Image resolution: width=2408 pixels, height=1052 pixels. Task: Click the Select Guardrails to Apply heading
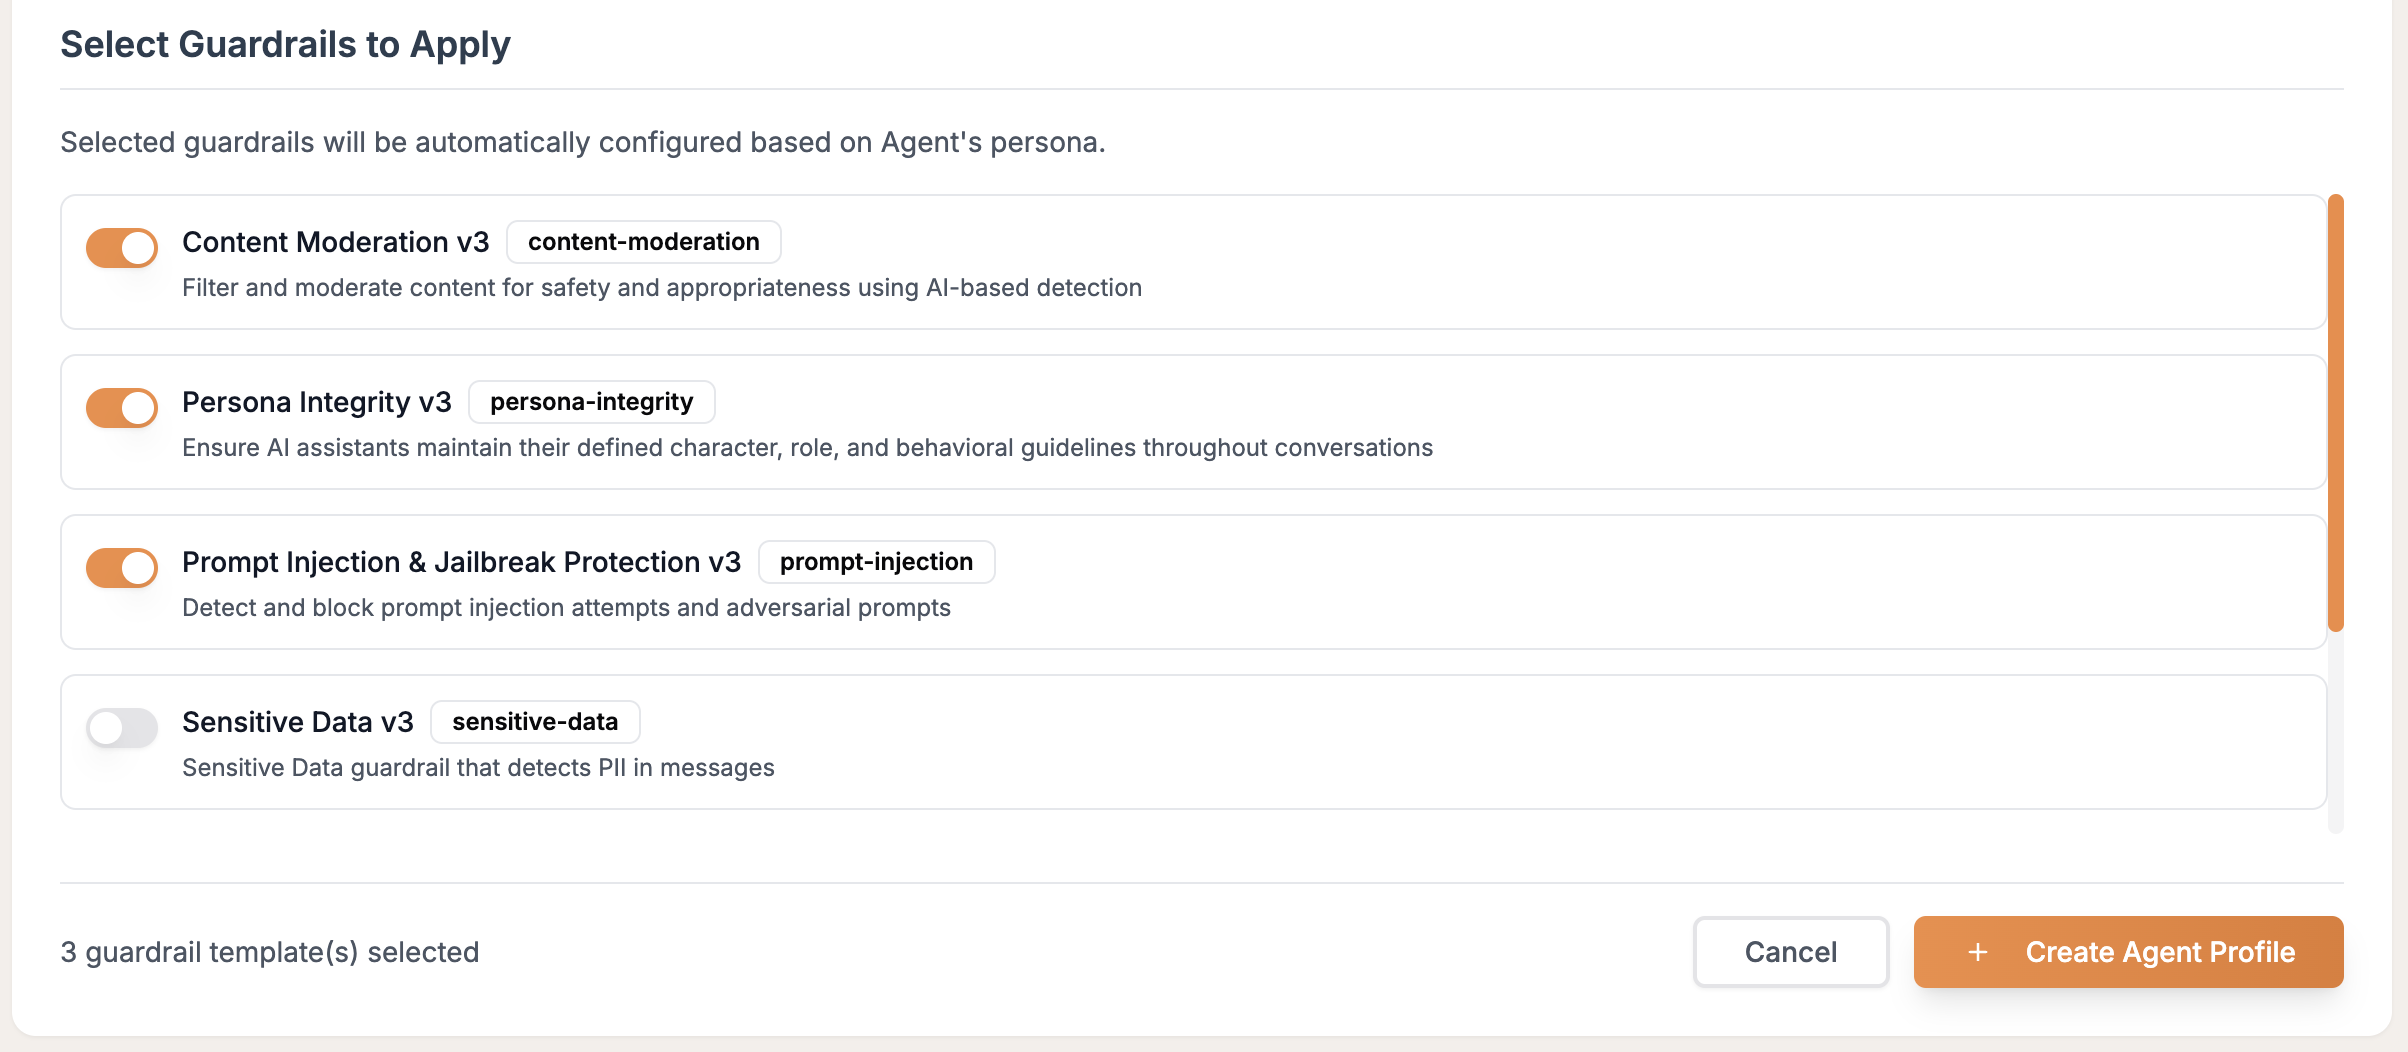pyautogui.click(x=285, y=45)
